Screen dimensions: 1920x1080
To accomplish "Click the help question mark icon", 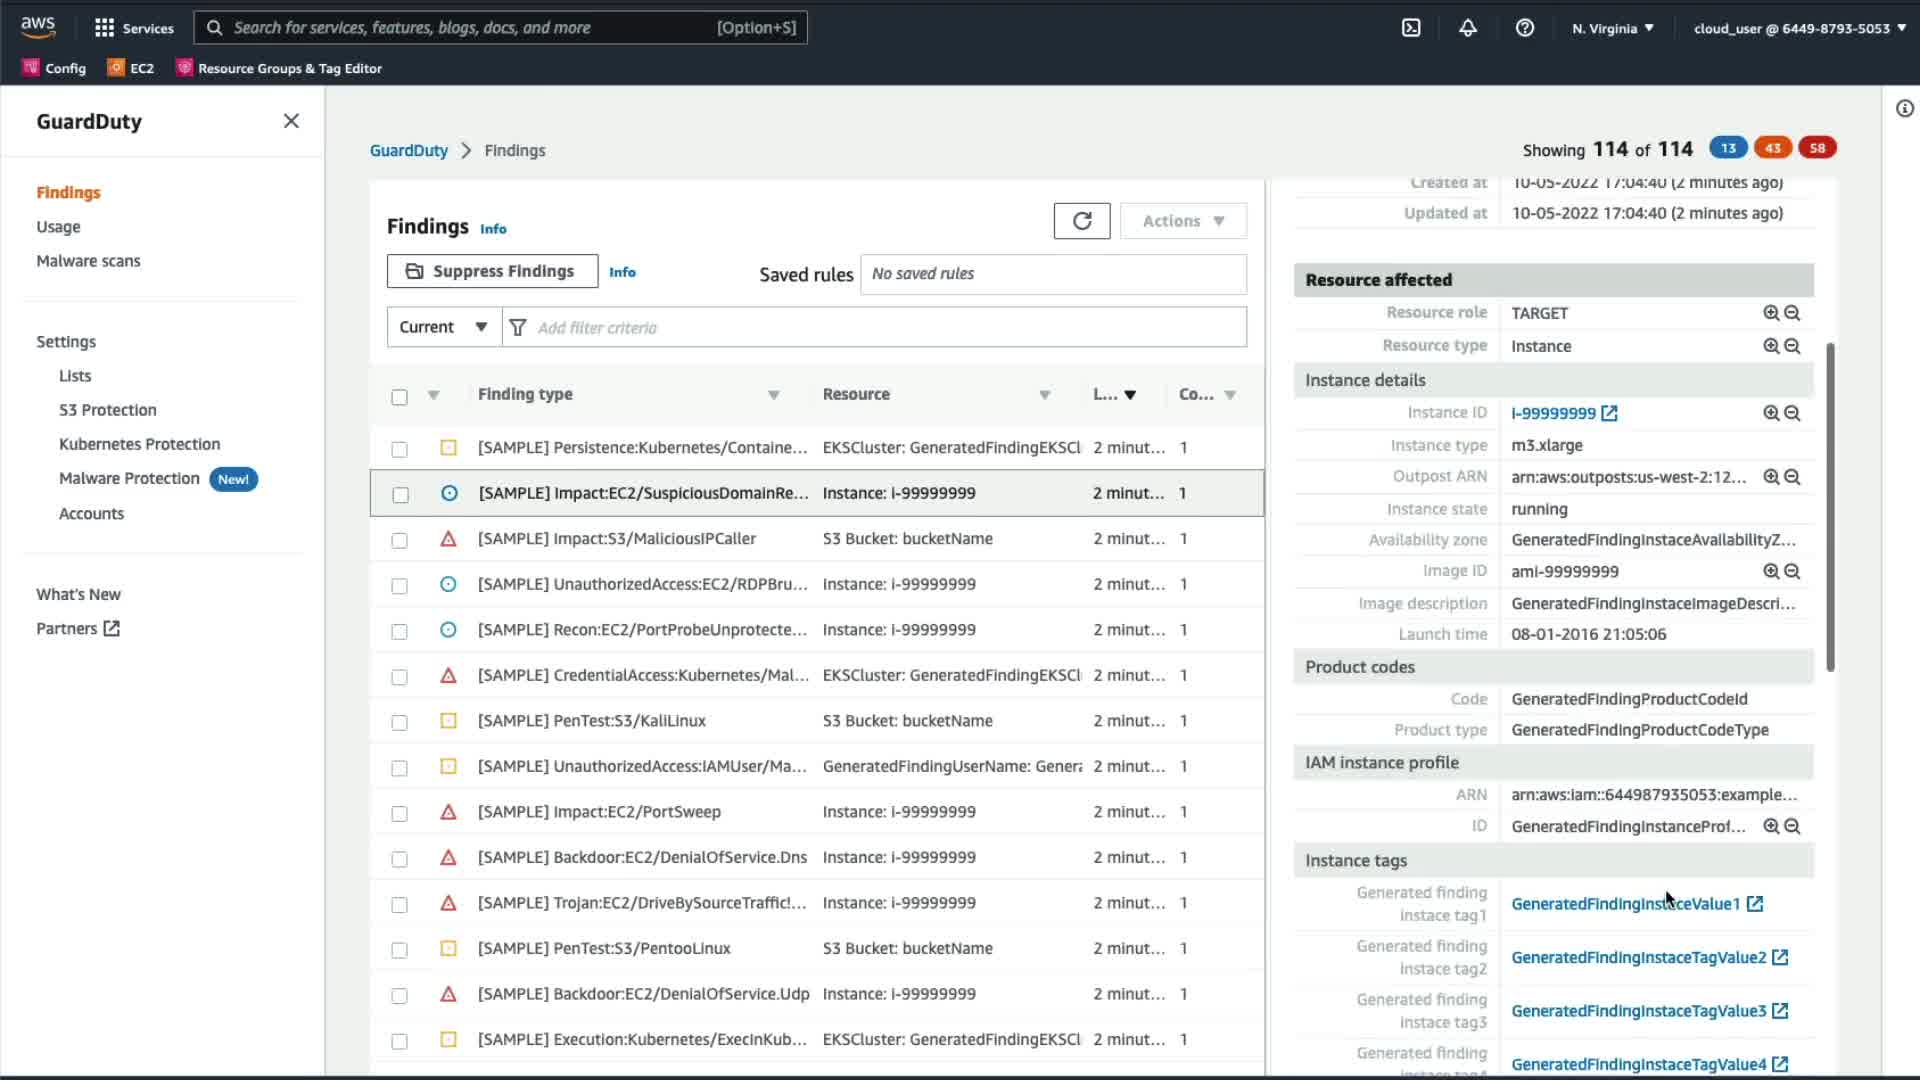I will point(1524,28).
